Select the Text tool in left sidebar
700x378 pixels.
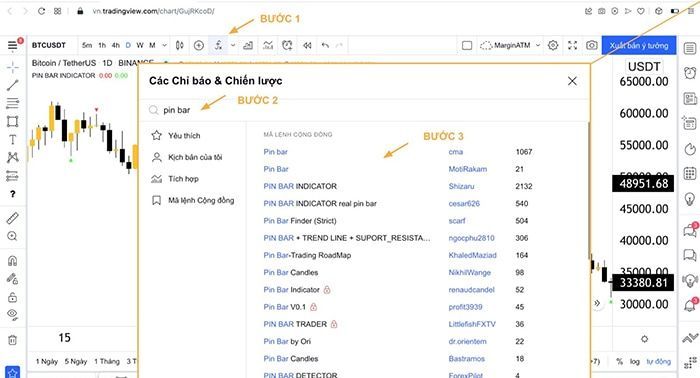pyautogui.click(x=12, y=139)
